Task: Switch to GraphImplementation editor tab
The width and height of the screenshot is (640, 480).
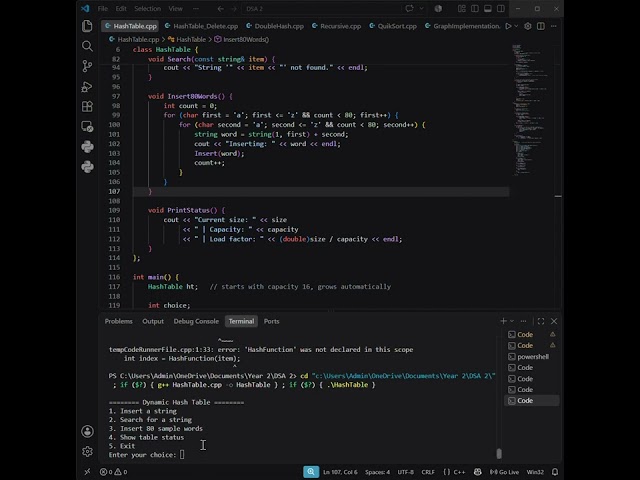Action: (x=462, y=26)
